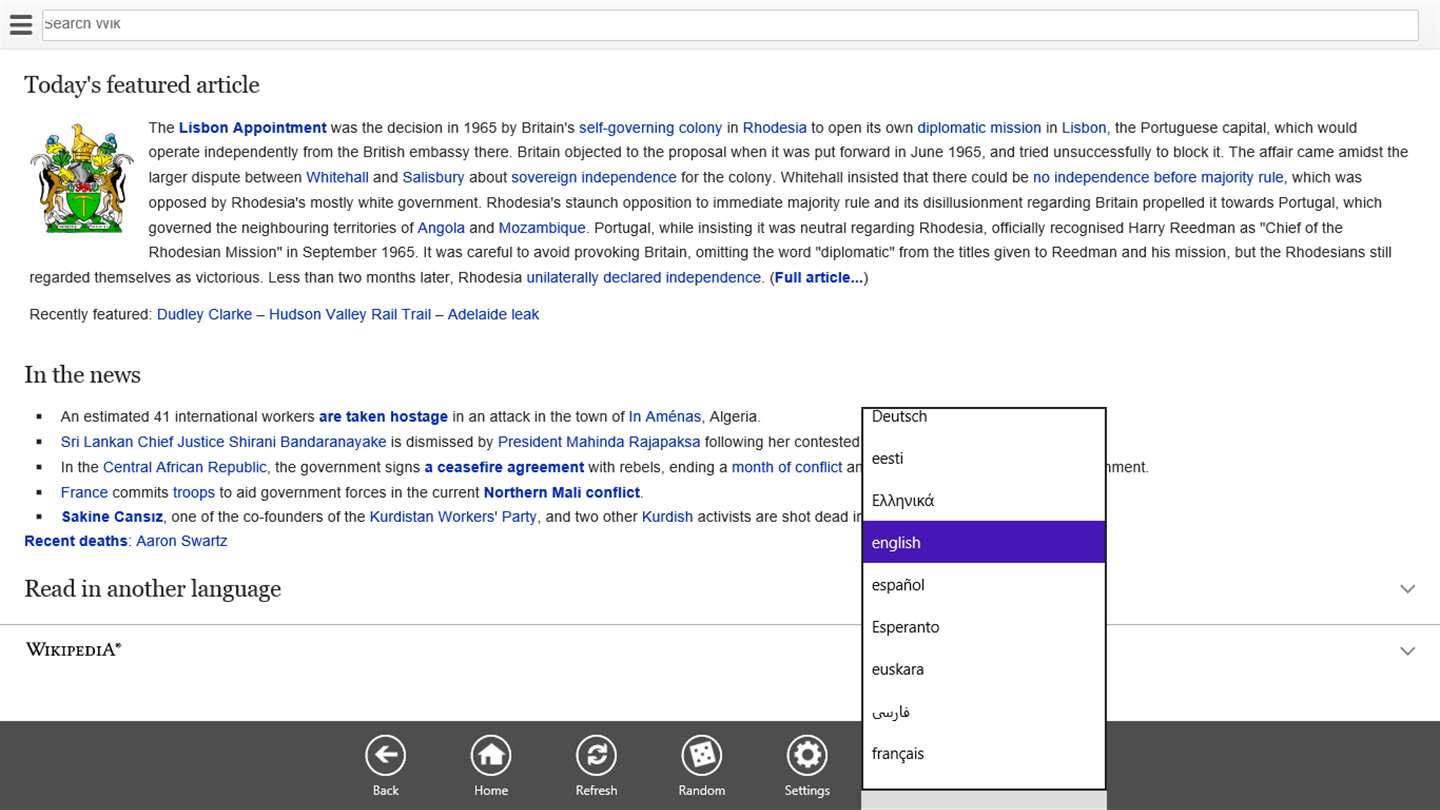
Task: Focus the Search Wikipedia field
Action: pos(730,25)
